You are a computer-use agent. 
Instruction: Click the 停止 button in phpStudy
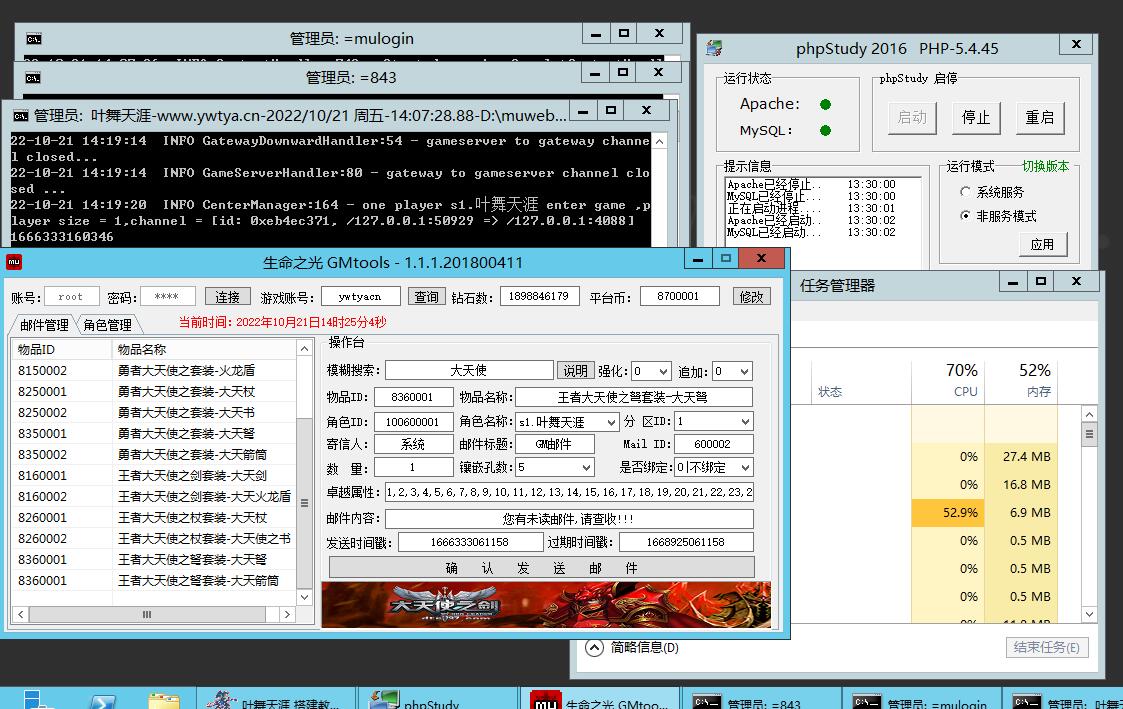point(975,117)
